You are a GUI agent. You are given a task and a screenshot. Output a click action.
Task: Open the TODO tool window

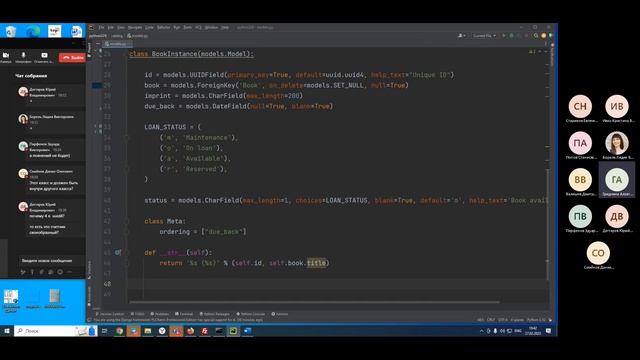click(x=138, y=314)
